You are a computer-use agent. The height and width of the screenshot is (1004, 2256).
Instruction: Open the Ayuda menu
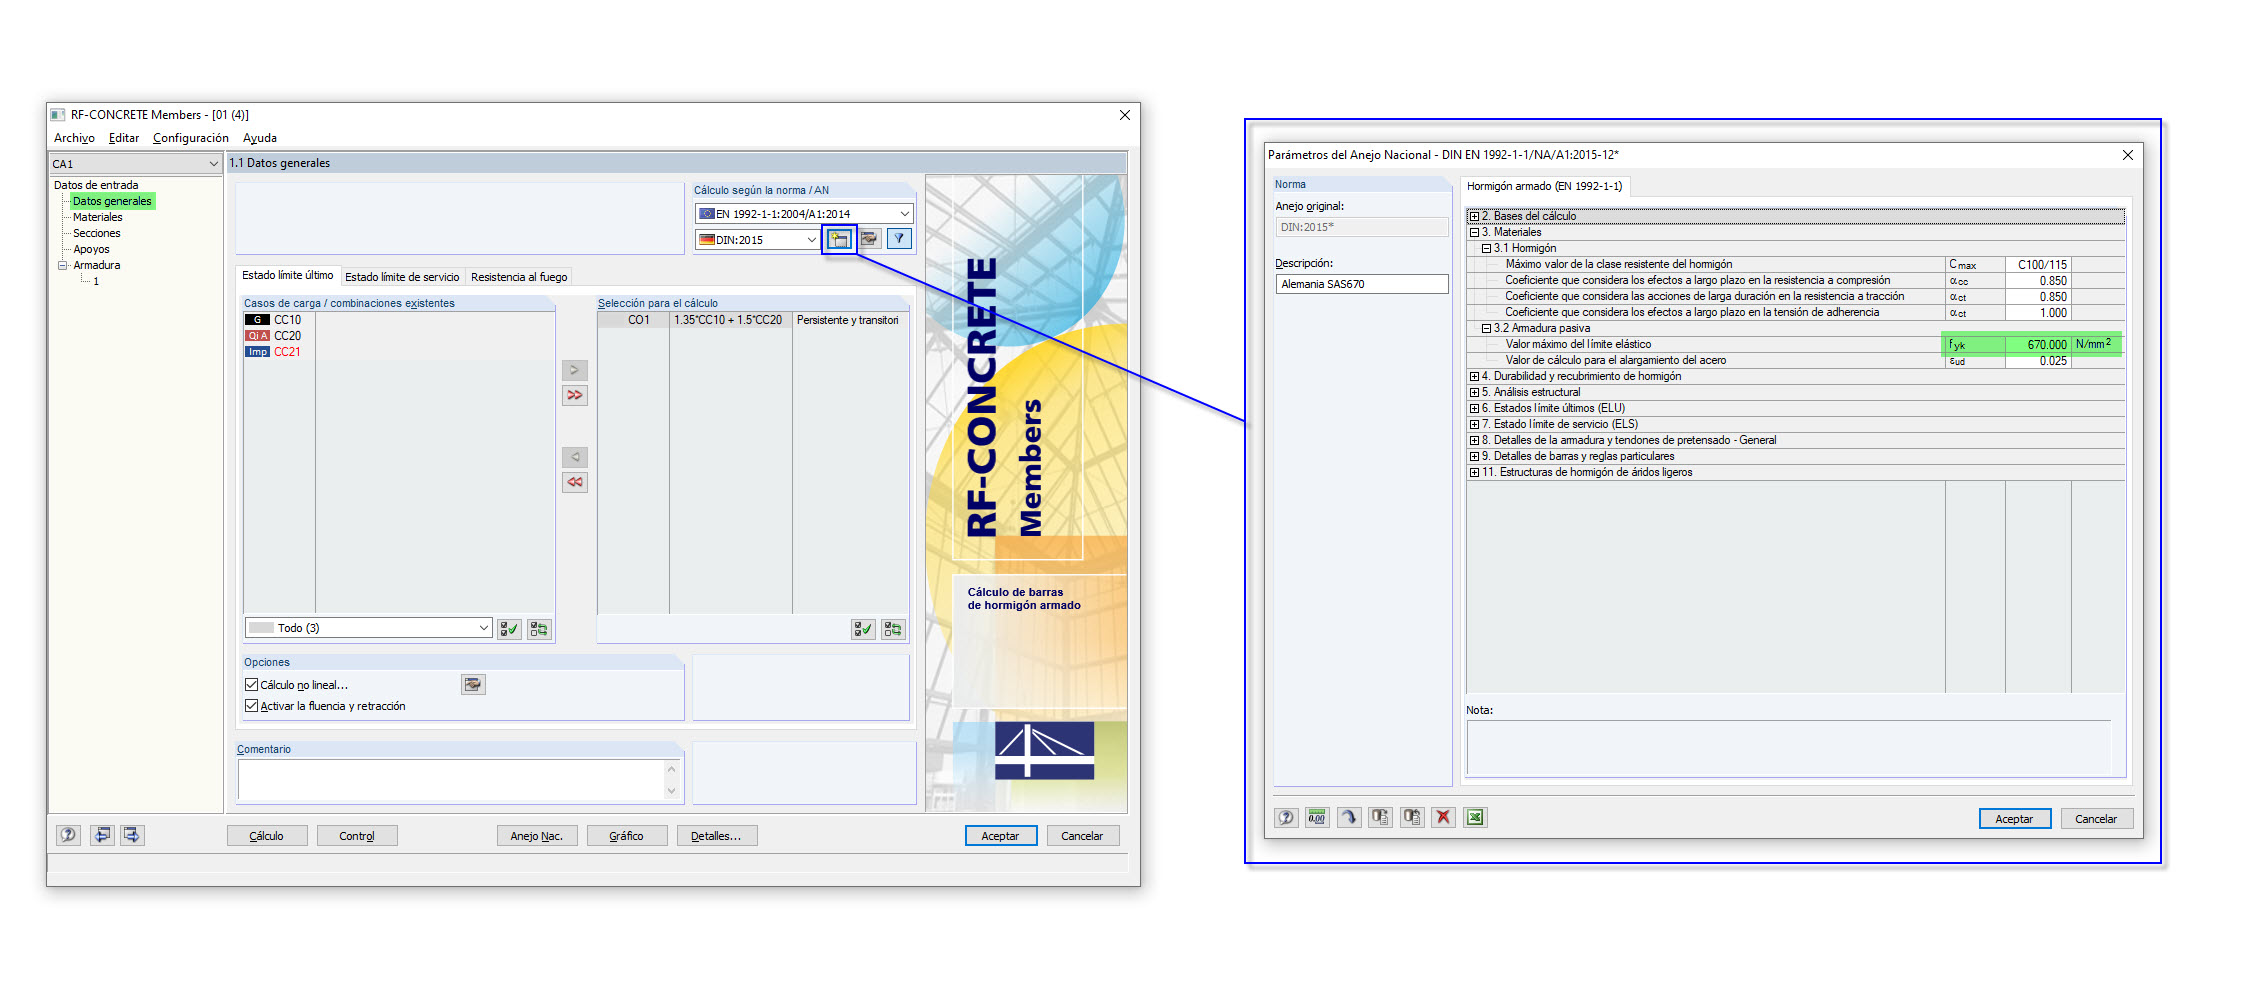pos(260,138)
